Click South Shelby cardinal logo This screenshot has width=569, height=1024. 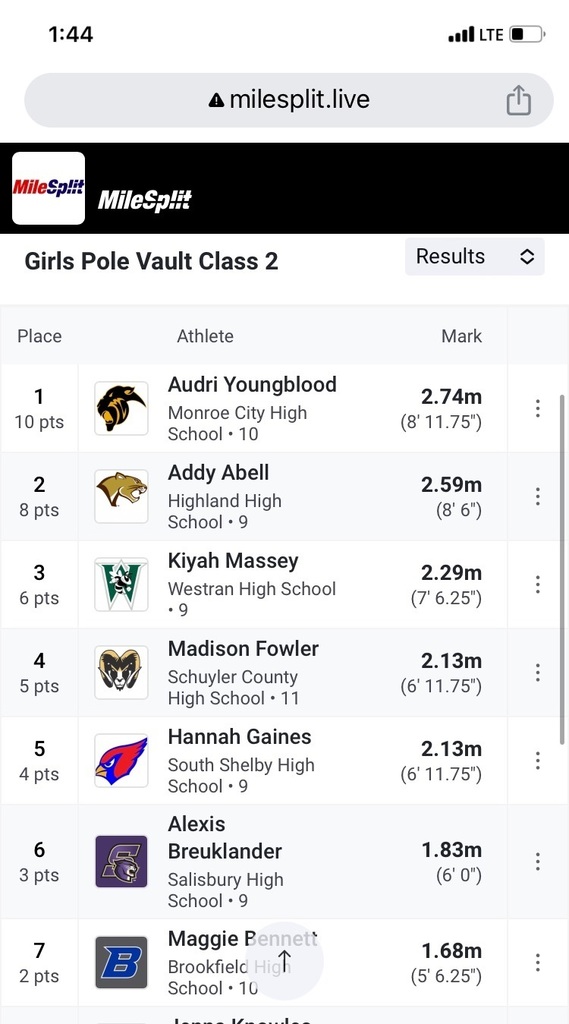[x=122, y=760]
